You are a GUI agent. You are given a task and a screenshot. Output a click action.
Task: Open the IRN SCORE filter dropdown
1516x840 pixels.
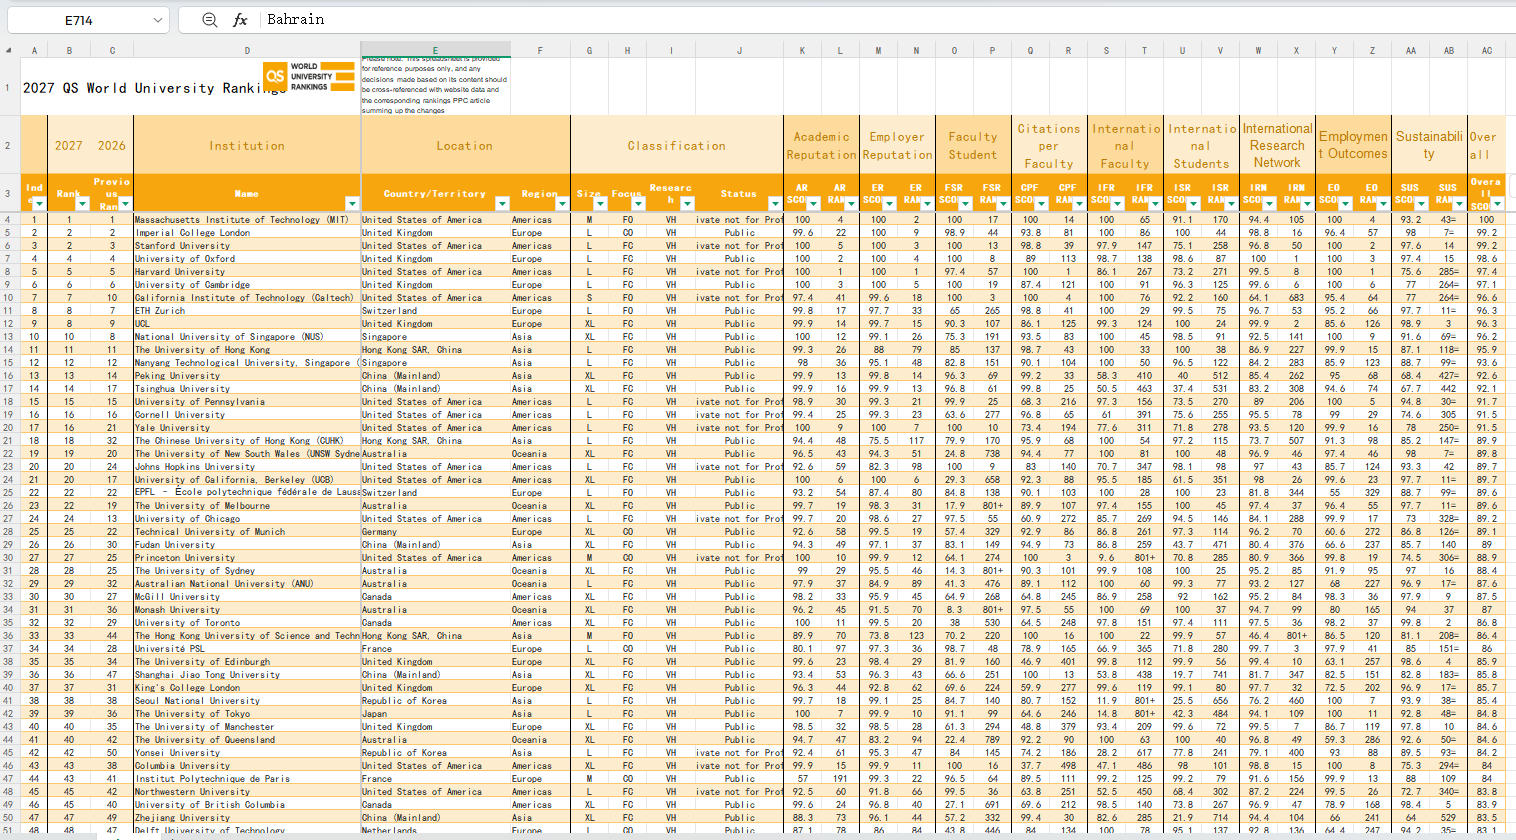1269,204
